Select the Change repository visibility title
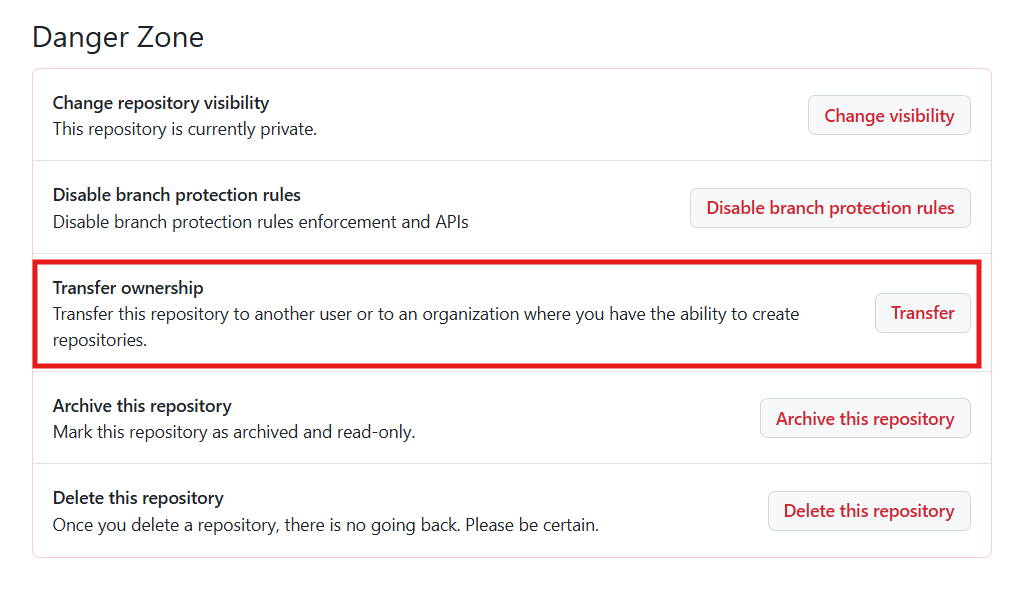This screenshot has width=1022, height=611. pyautogui.click(x=161, y=103)
